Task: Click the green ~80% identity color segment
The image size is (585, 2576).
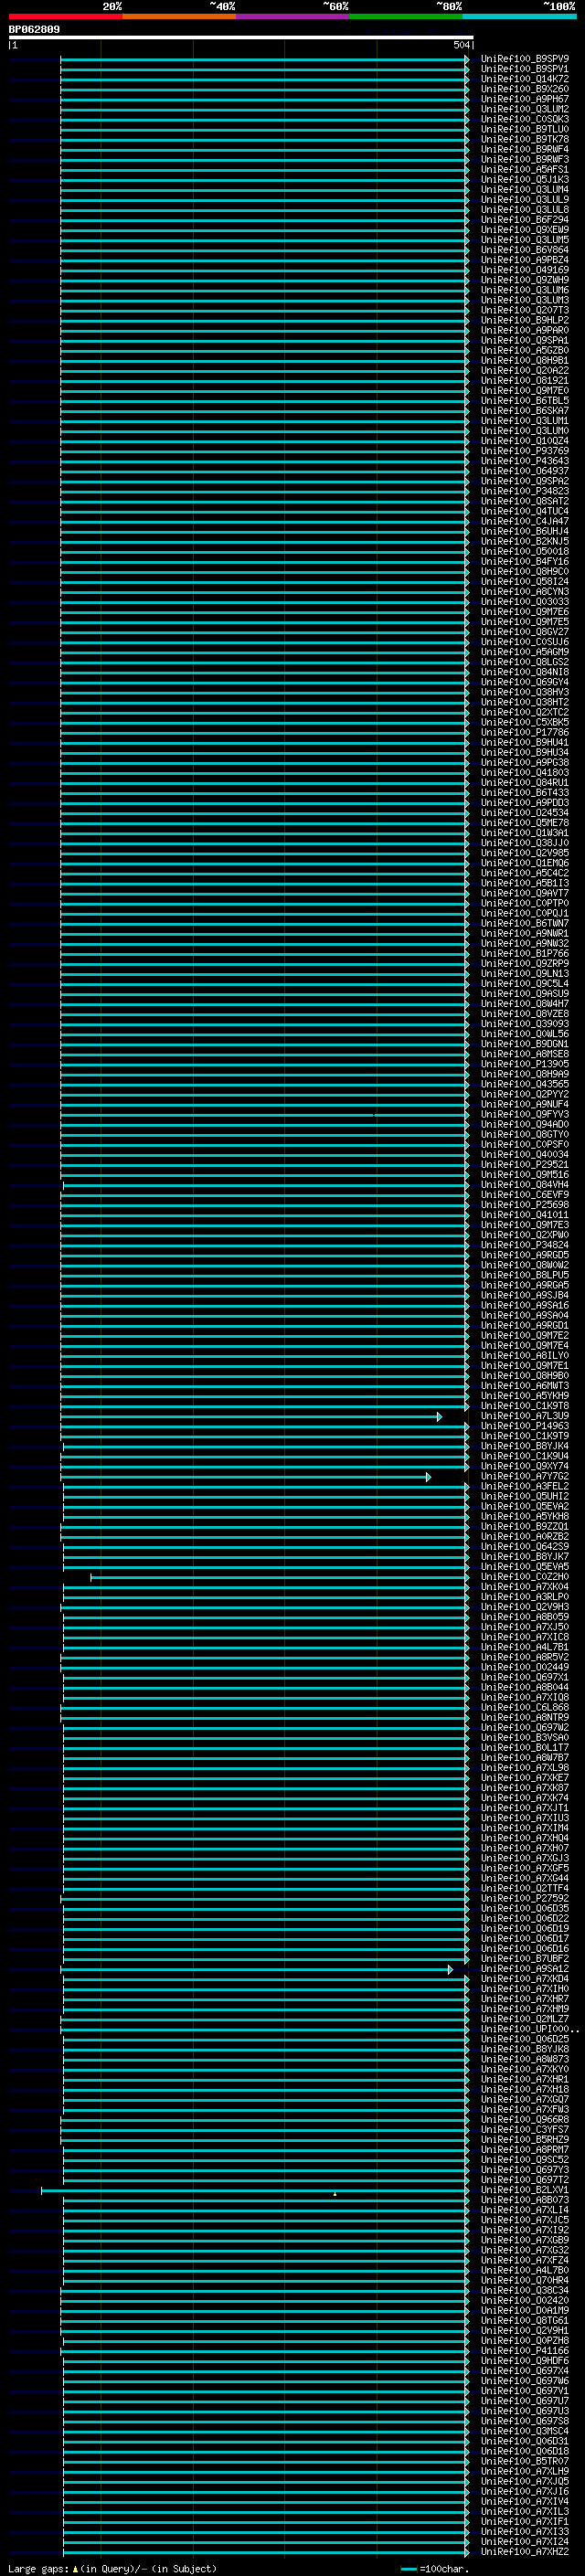Action: click(x=406, y=17)
